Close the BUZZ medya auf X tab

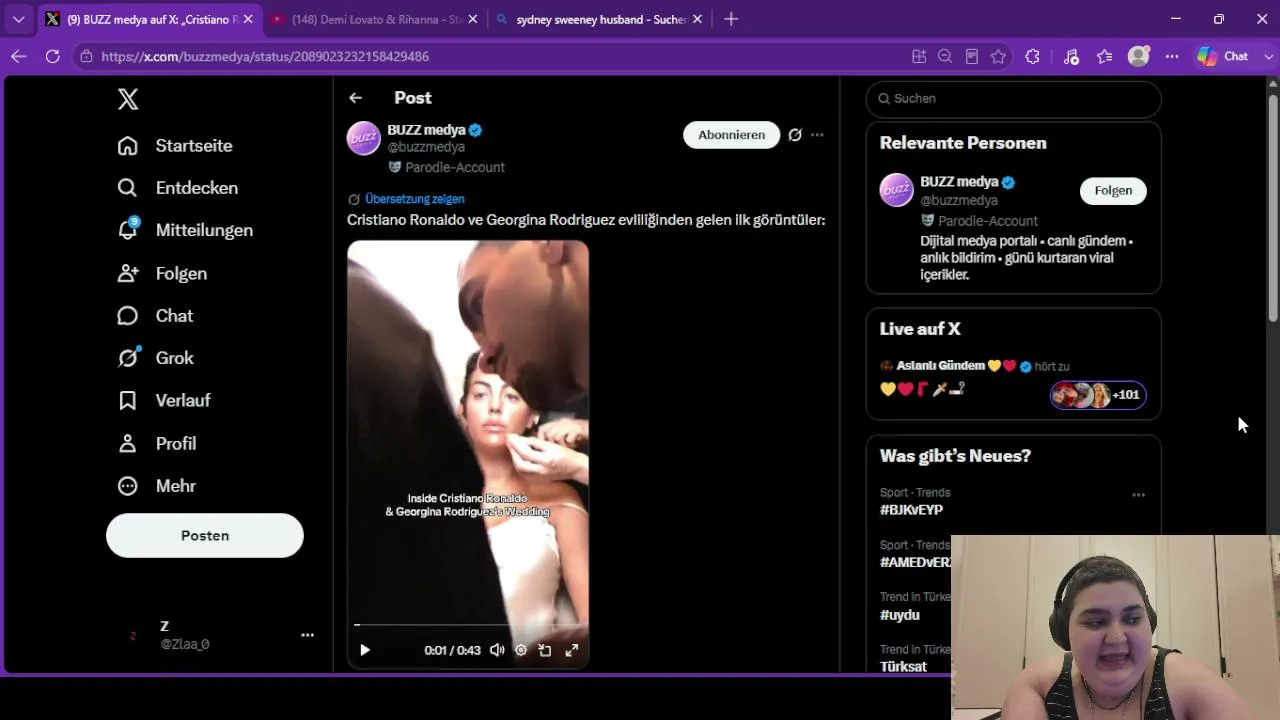(x=248, y=19)
